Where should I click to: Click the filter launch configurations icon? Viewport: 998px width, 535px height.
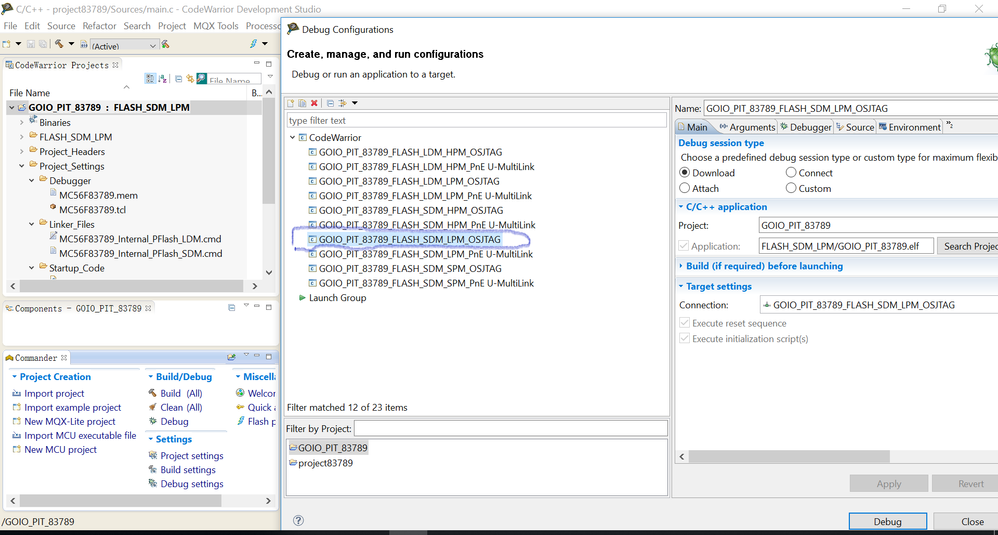(342, 103)
